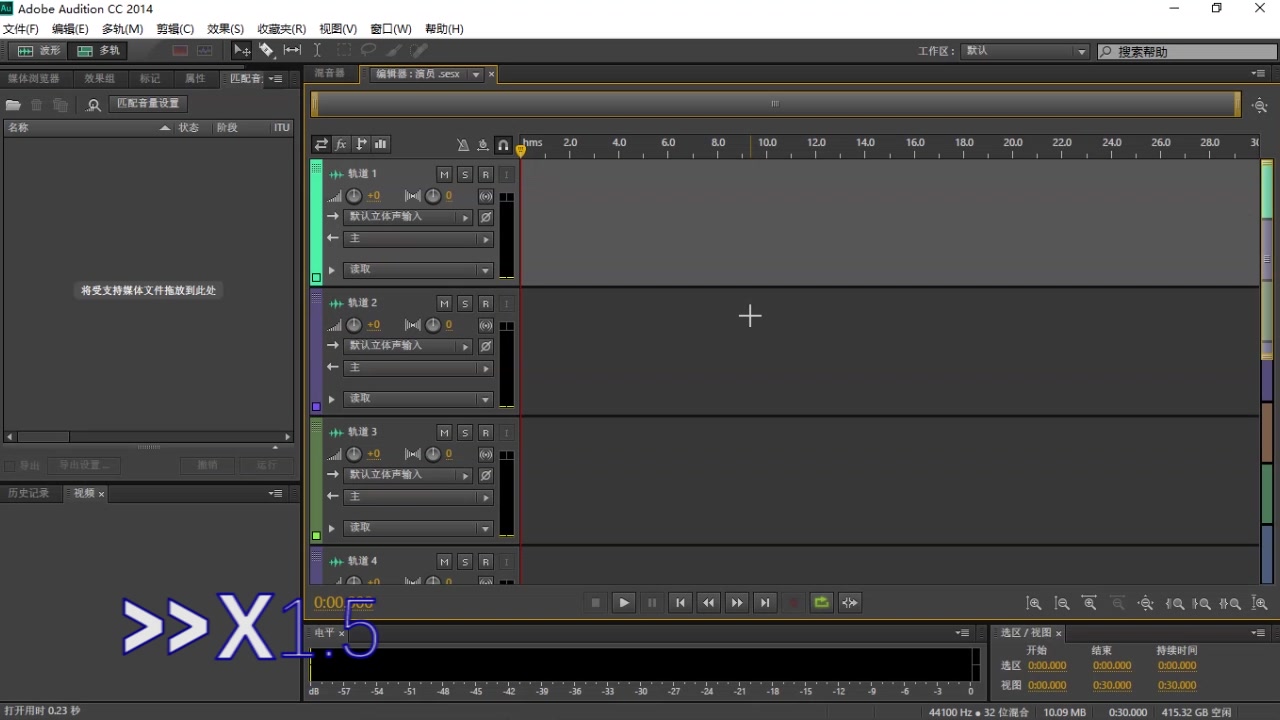Show the sends view
Image resolution: width=1280 pixels, height=720 pixels.
tap(361, 144)
